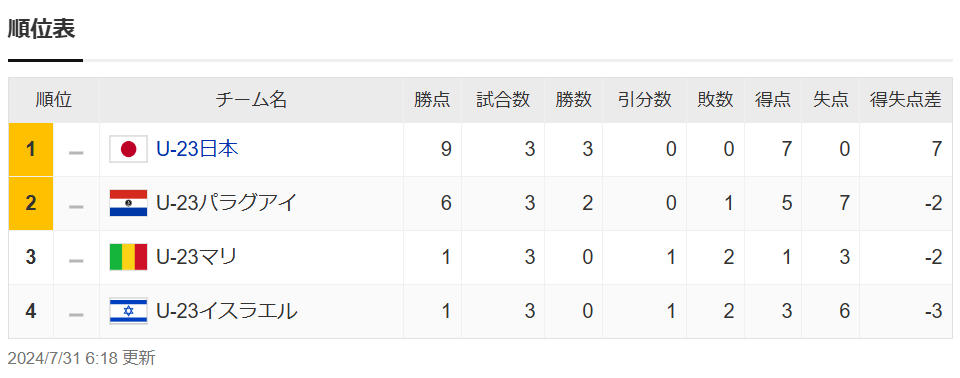
Task: Click rank change dash icon for Paraguay
Action: [x=77, y=206]
